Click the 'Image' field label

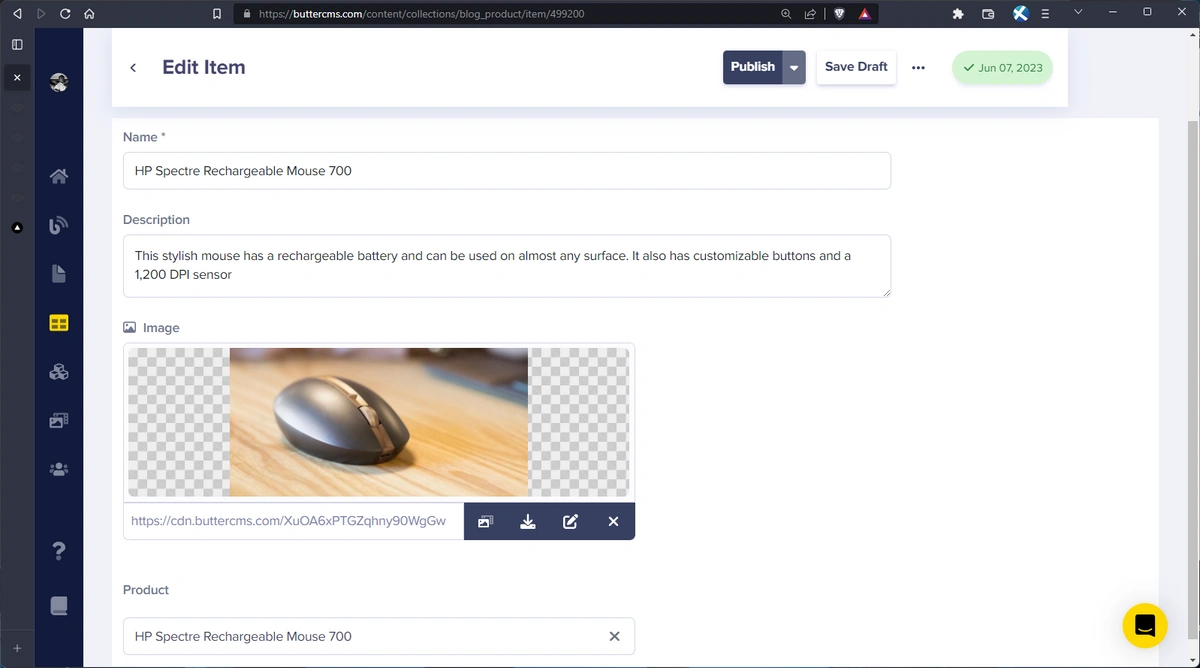click(161, 328)
